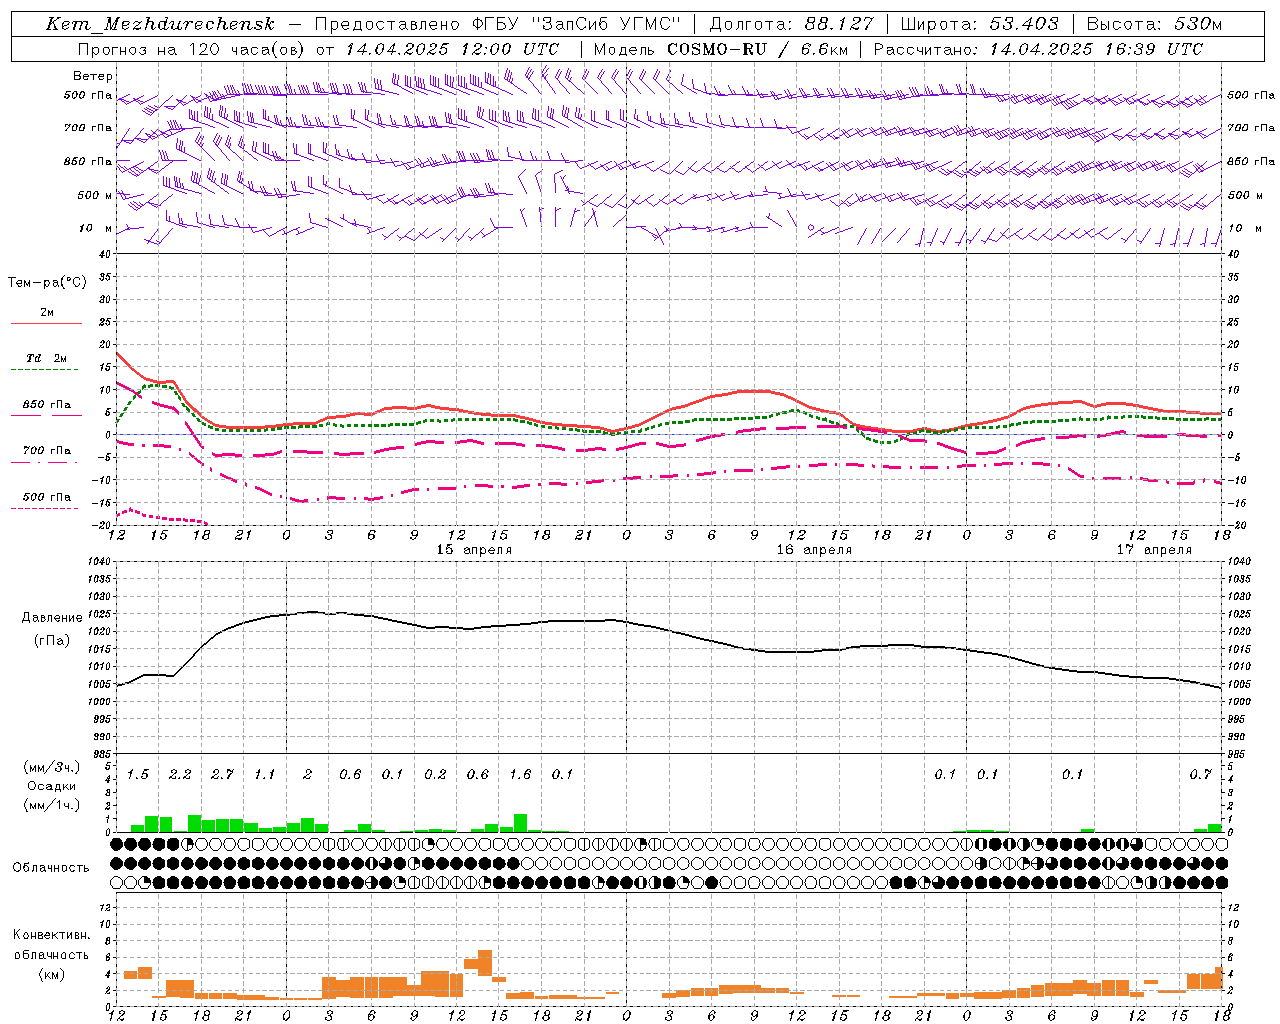Click the red 2м temperature legend line
Viewport: 1280px width, 1024px height.
click(x=46, y=324)
